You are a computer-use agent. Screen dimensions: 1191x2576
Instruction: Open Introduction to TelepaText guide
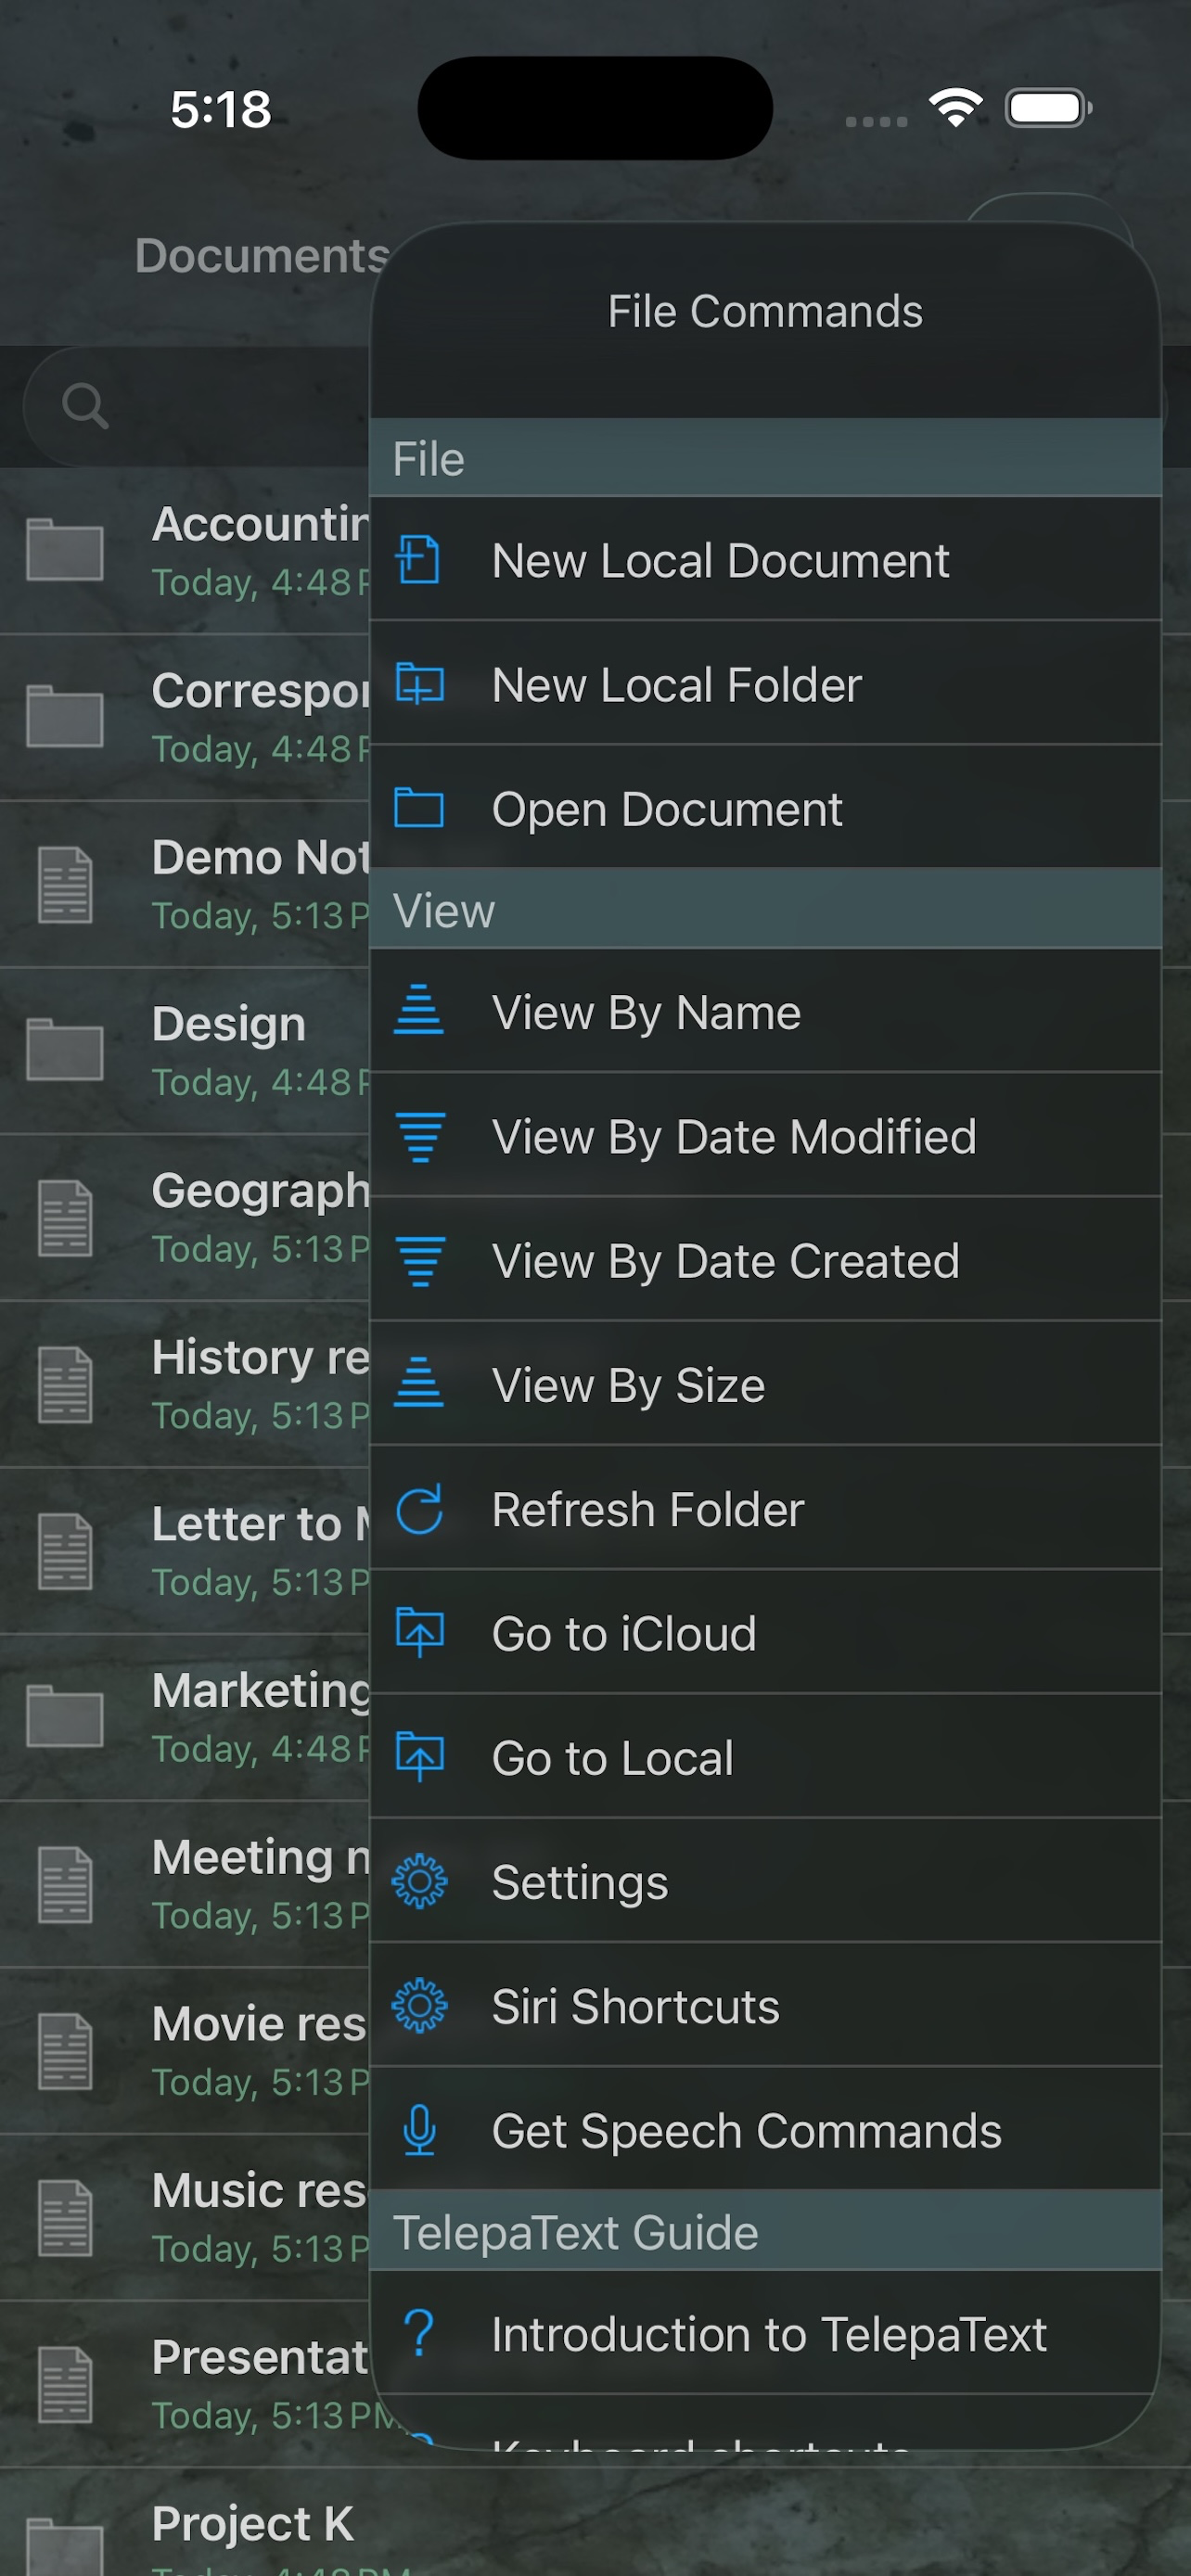pyautogui.click(x=766, y=2333)
